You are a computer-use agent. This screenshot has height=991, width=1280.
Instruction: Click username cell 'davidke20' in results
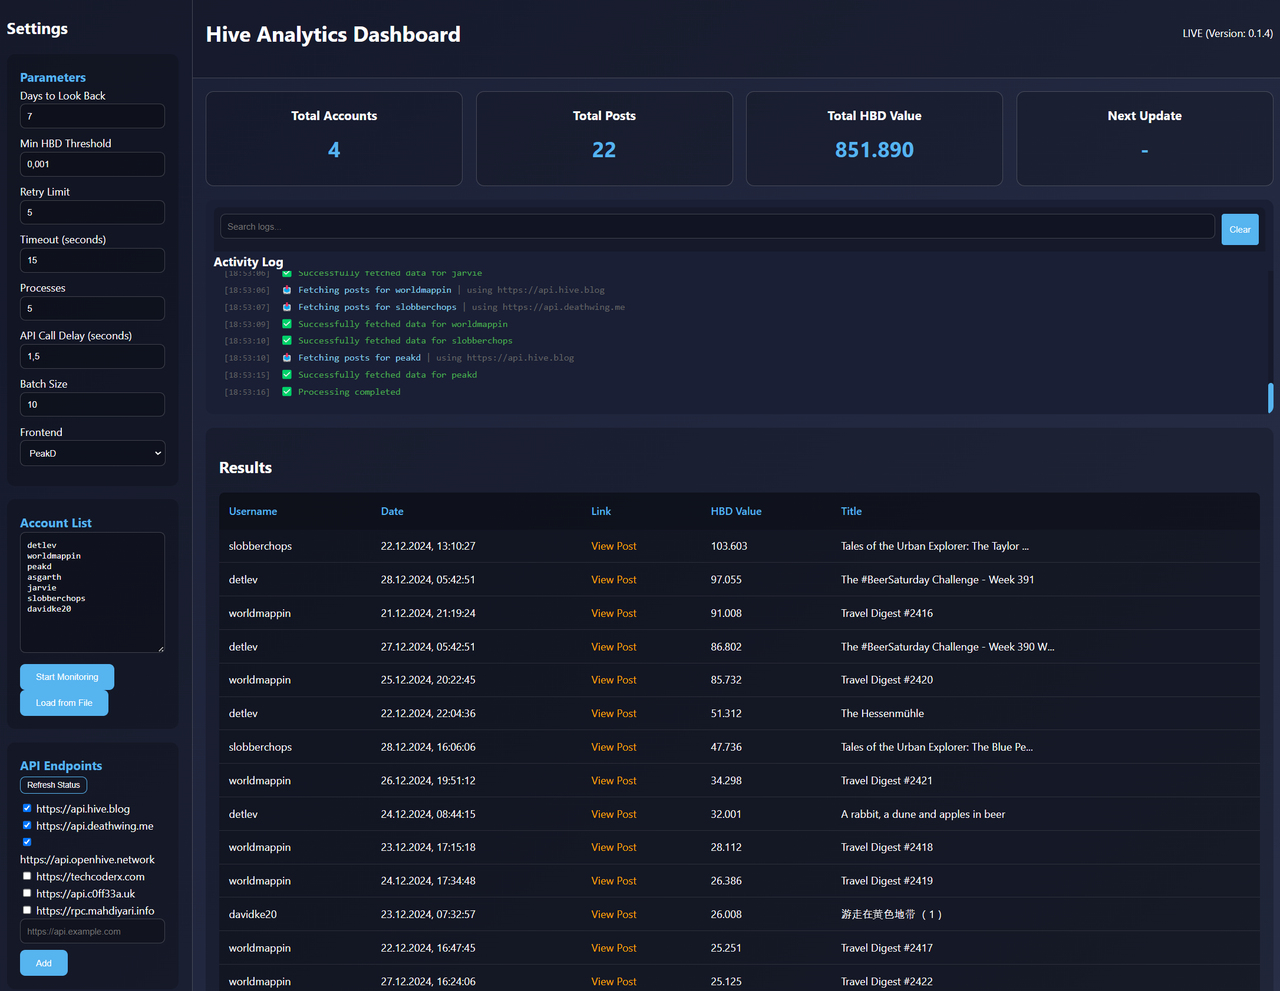coord(253,914)
